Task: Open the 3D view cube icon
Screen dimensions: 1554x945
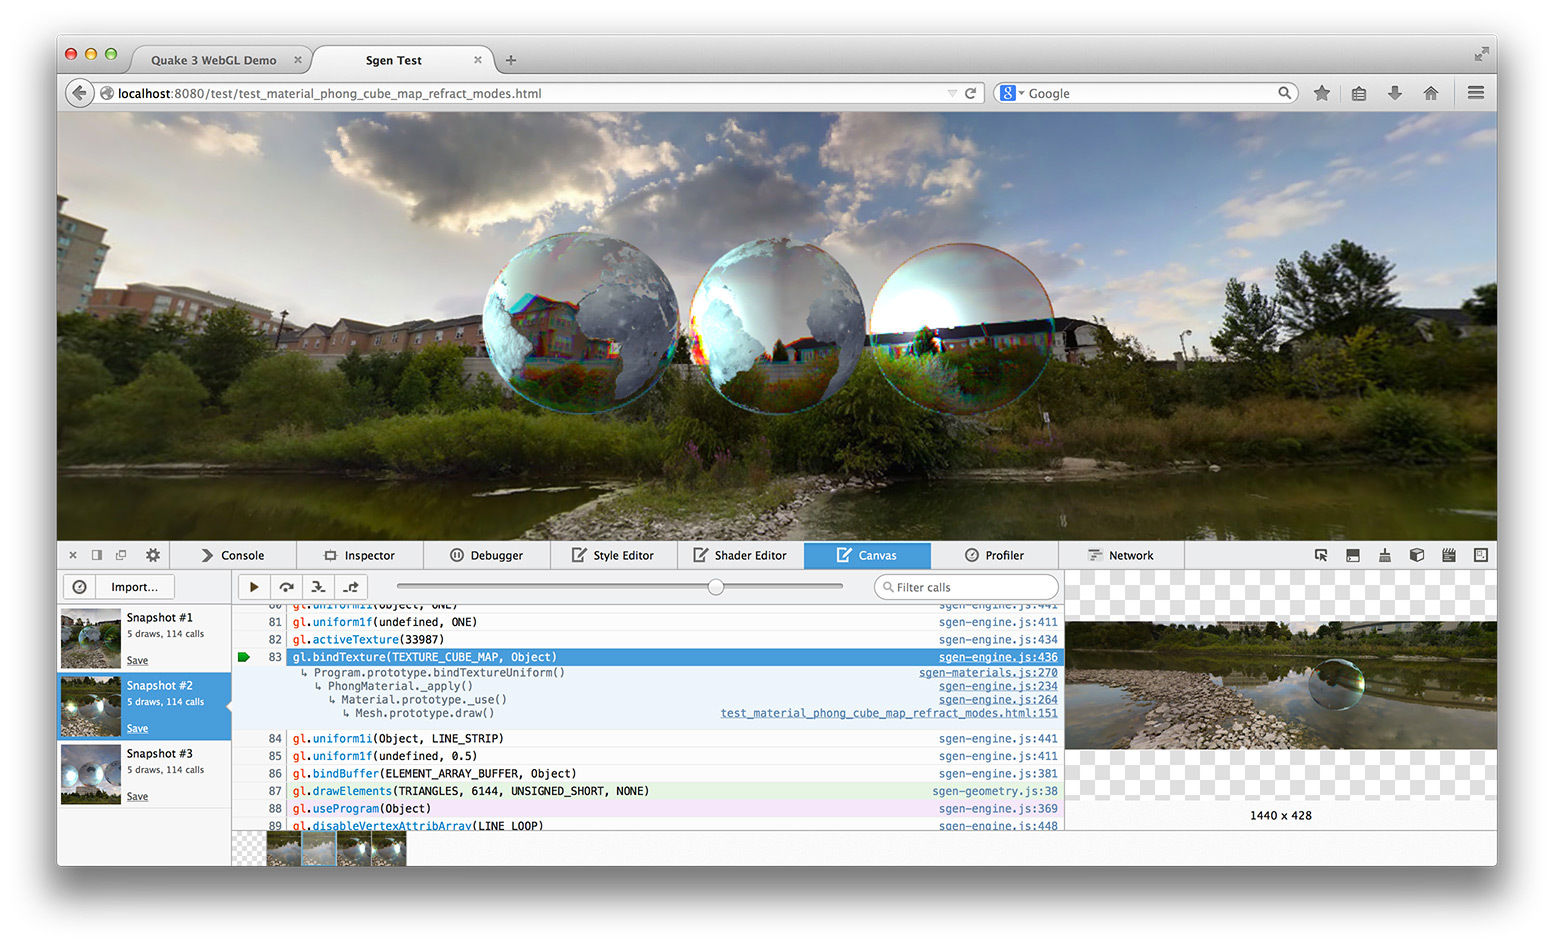Action: coord(1417,555)
